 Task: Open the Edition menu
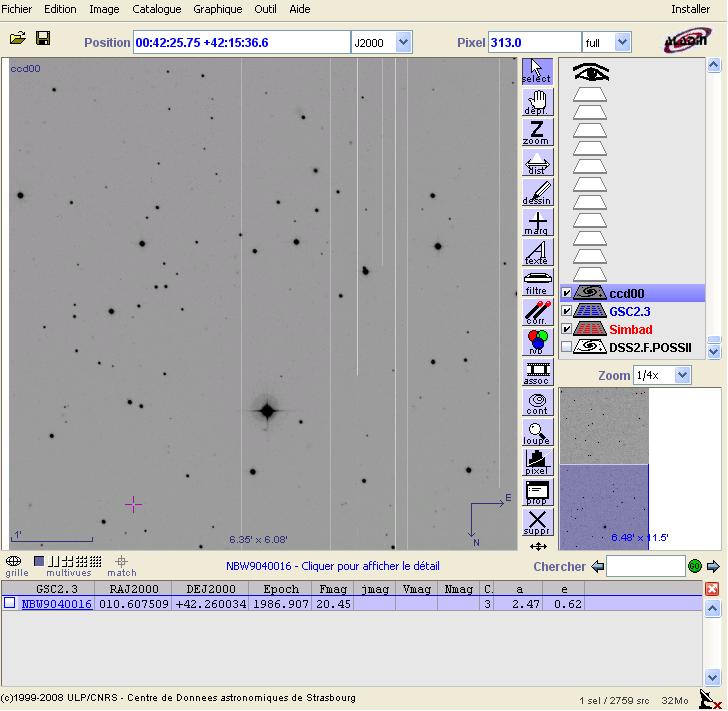click(x=60, y=9)
